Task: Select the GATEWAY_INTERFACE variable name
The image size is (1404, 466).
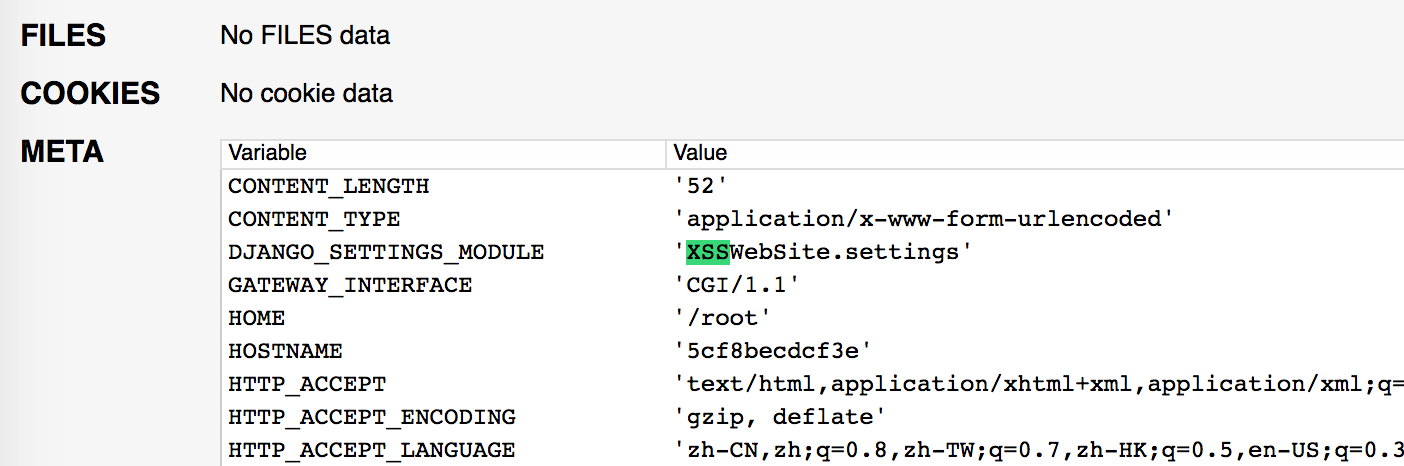Action: point(350,285)
